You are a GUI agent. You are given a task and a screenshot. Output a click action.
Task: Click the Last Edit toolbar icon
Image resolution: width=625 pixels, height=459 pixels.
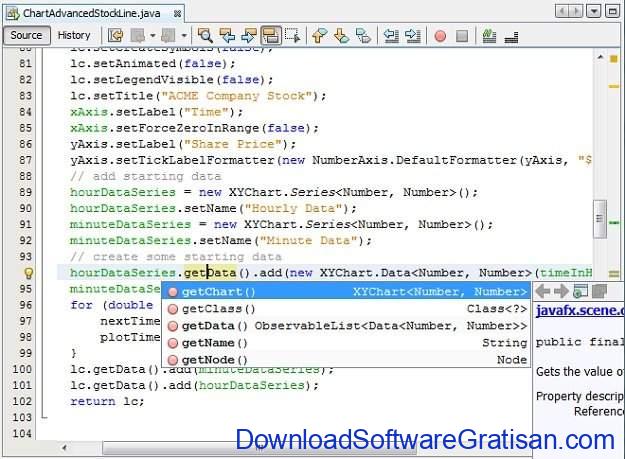[x=116, y=36]
